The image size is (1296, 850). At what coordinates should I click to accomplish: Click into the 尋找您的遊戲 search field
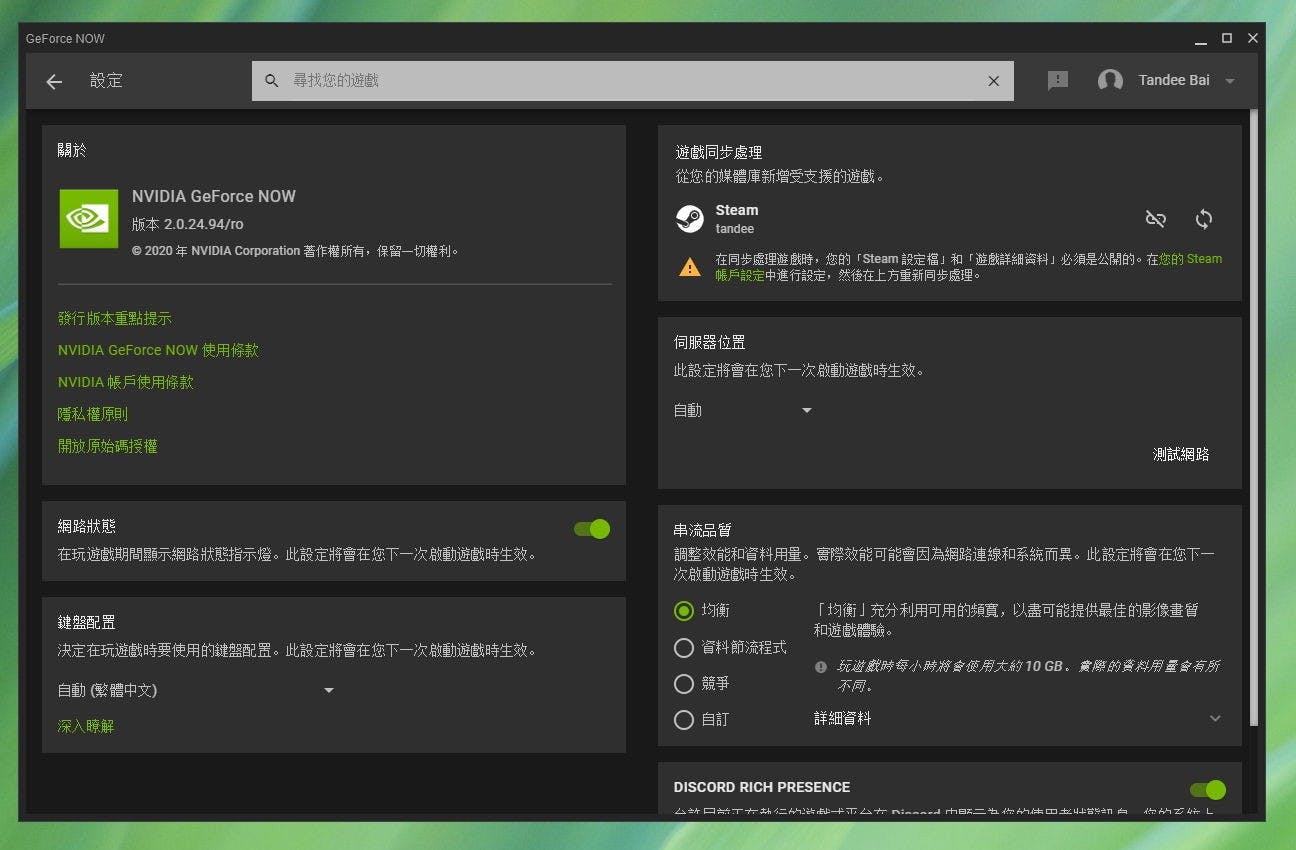[630, 81]
